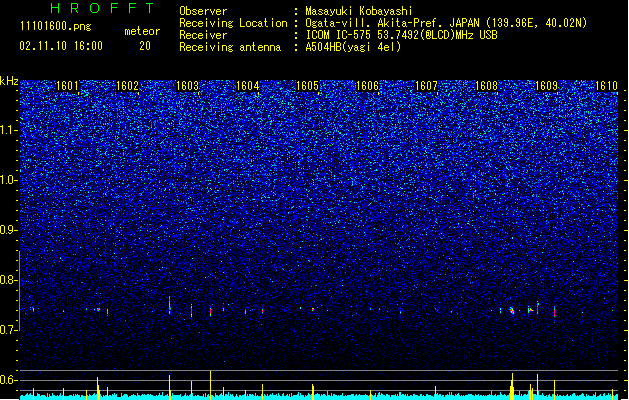Click the receiver ICOM IC-575 text

click(401, 35)
